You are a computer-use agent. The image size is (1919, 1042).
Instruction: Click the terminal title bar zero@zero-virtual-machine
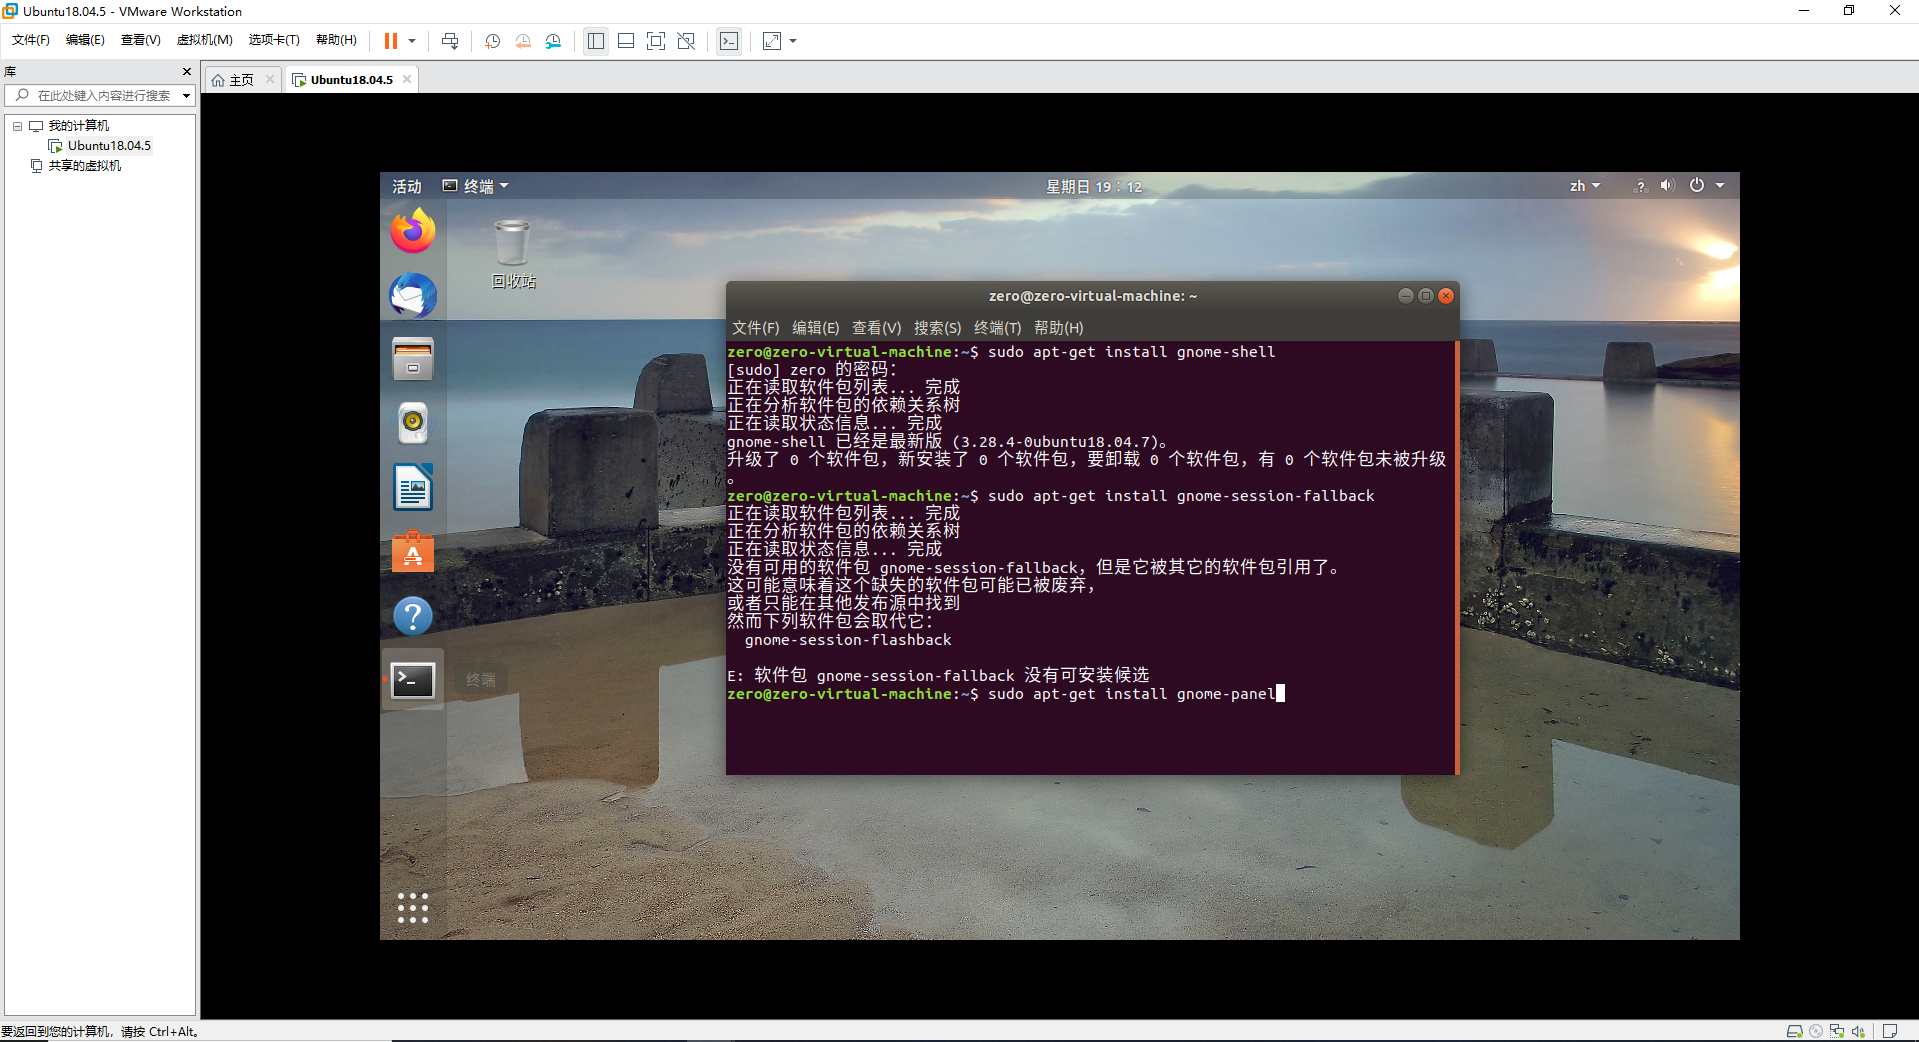coord(1093,296)
